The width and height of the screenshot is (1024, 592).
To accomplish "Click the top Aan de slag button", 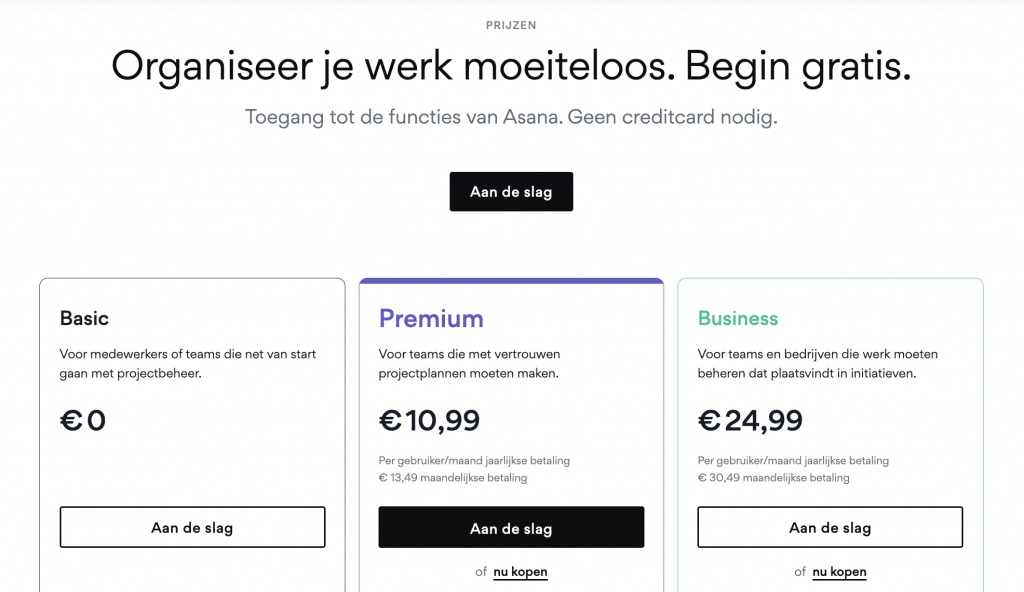I will click(511, 192).
